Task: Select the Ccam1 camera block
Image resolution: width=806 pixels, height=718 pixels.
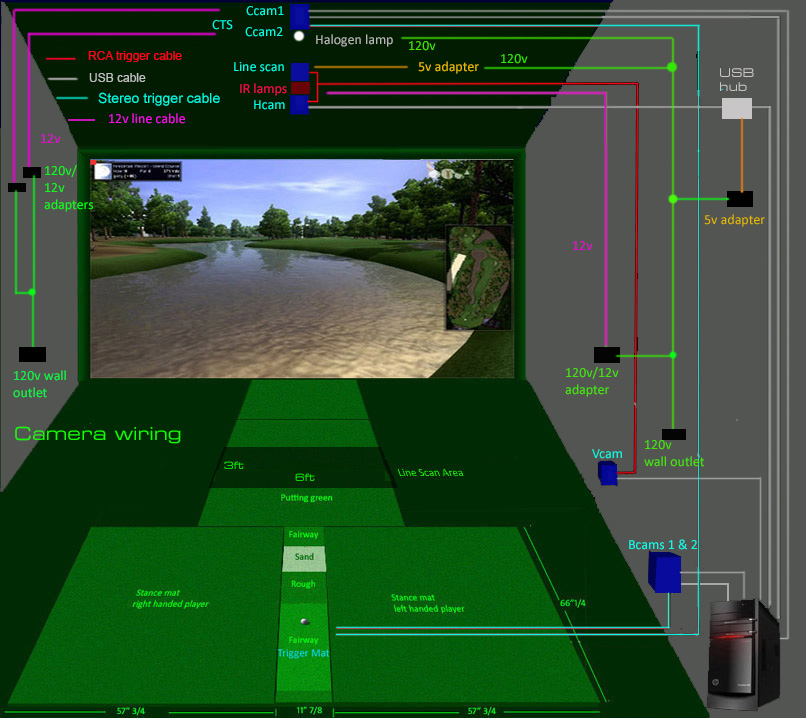Action: 298,13
